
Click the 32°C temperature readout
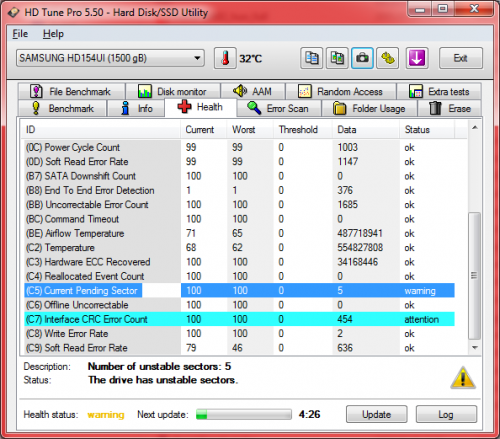pyautogui.click(x=251, y=59)
